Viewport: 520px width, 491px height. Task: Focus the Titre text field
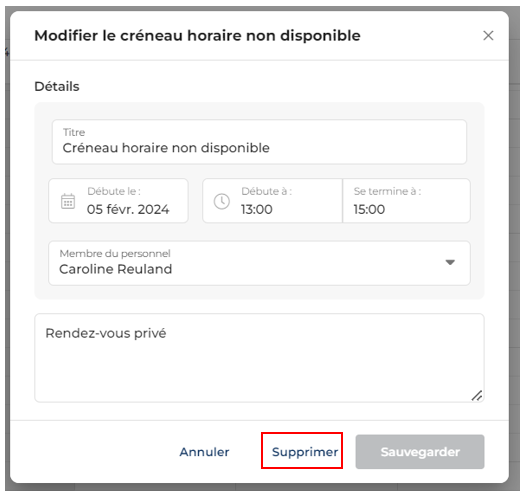tap(259, 142)
